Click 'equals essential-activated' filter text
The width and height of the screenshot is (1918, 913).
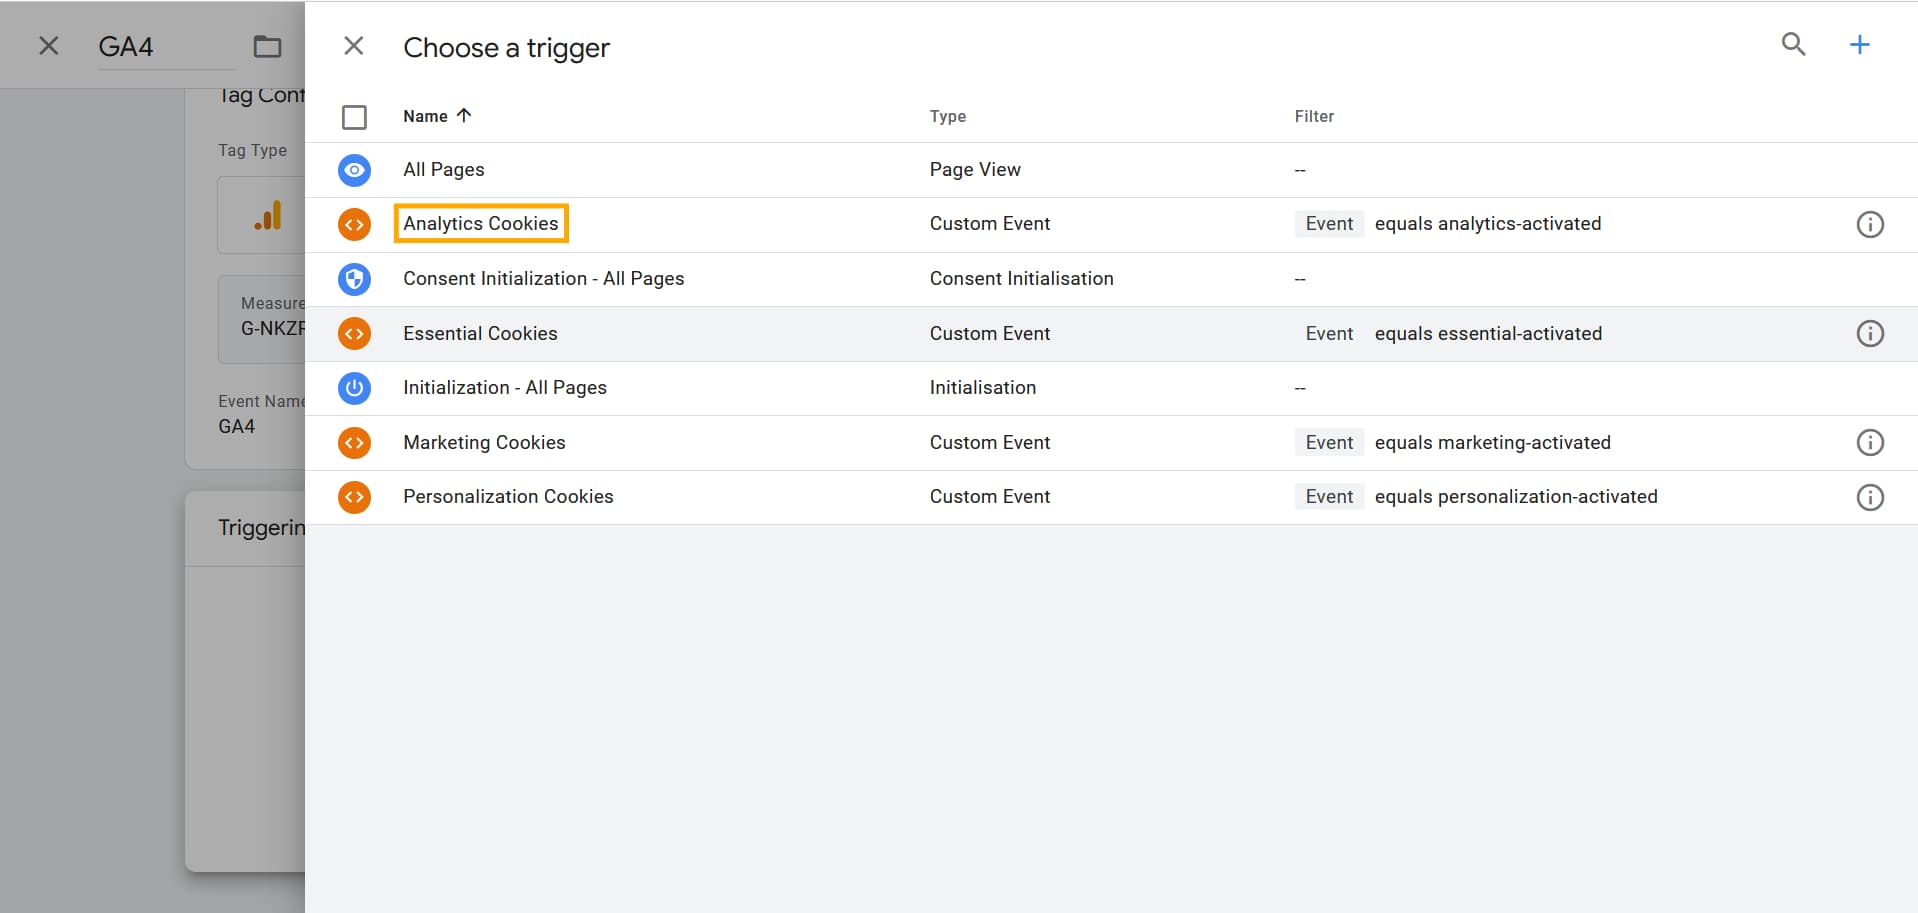(1488, 333)
